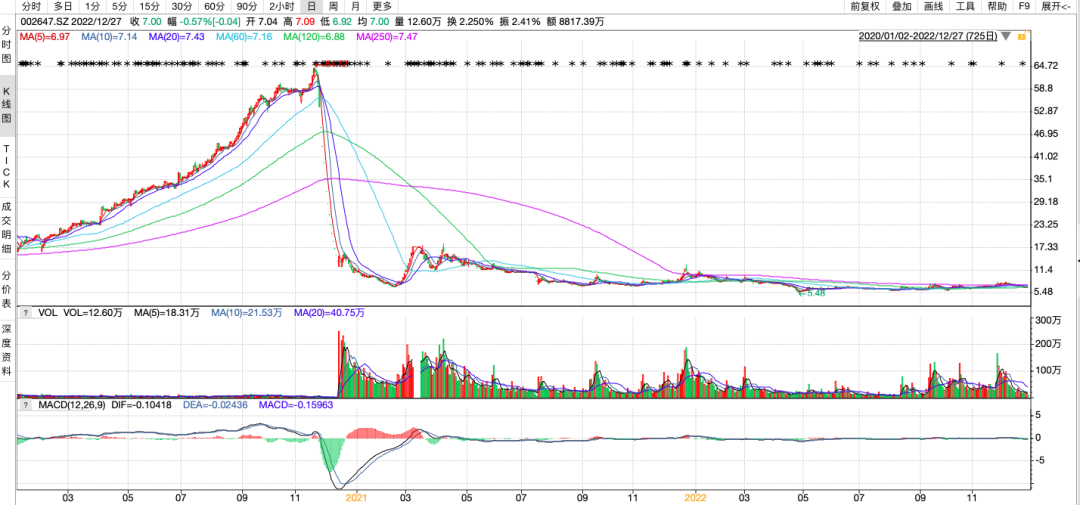Click the MACD indicator help question-mark icon

pos(25,403)
